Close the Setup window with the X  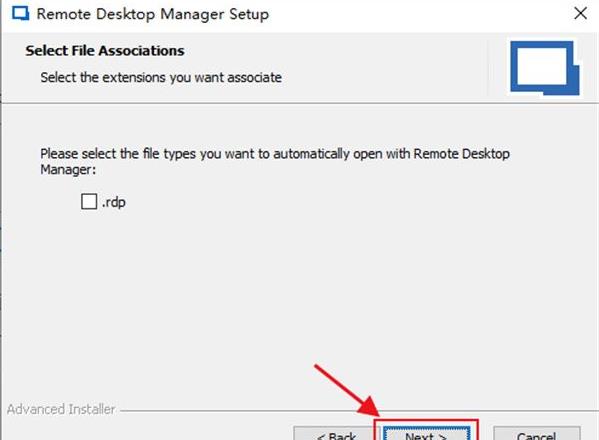pyautogui.click(x=580, y=13)
